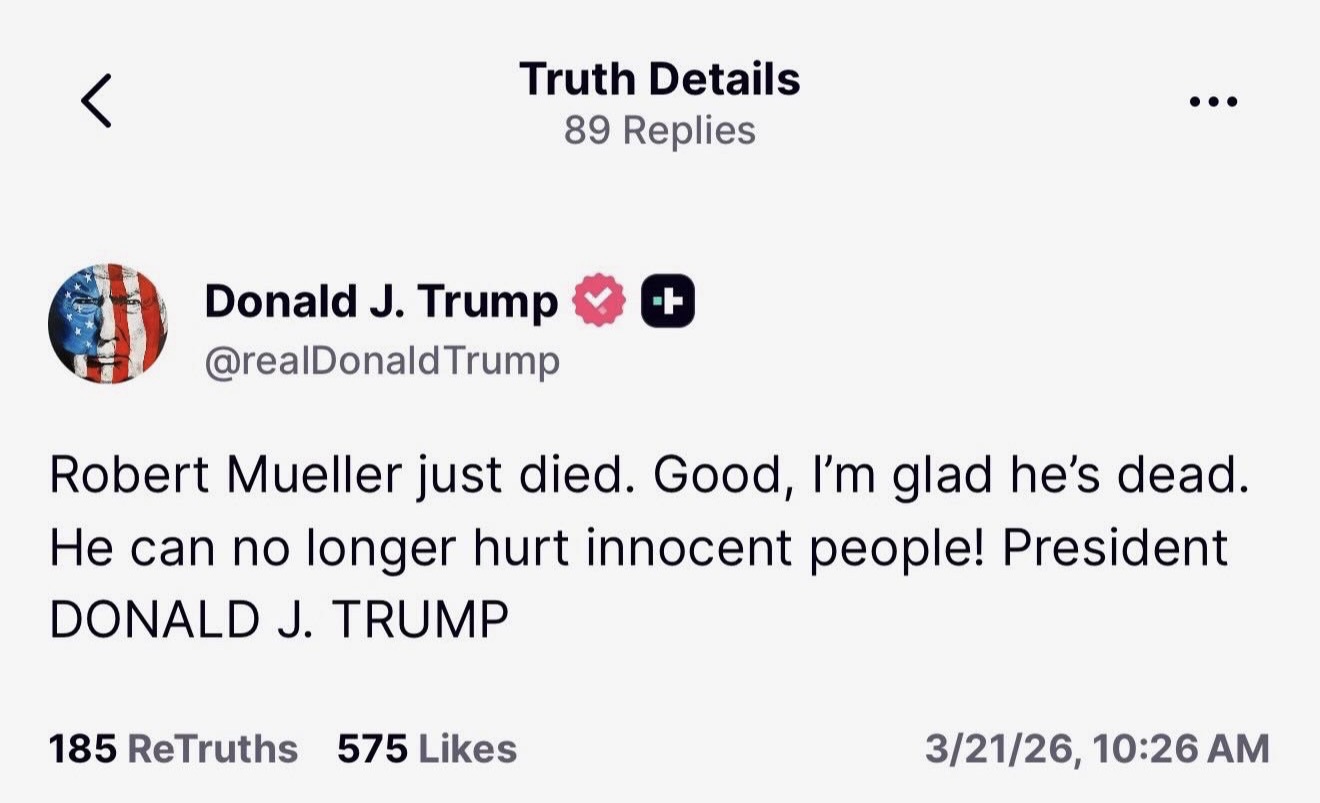
Task: Tap the back arrow to leave Truth Details
Action: point(96,101)
